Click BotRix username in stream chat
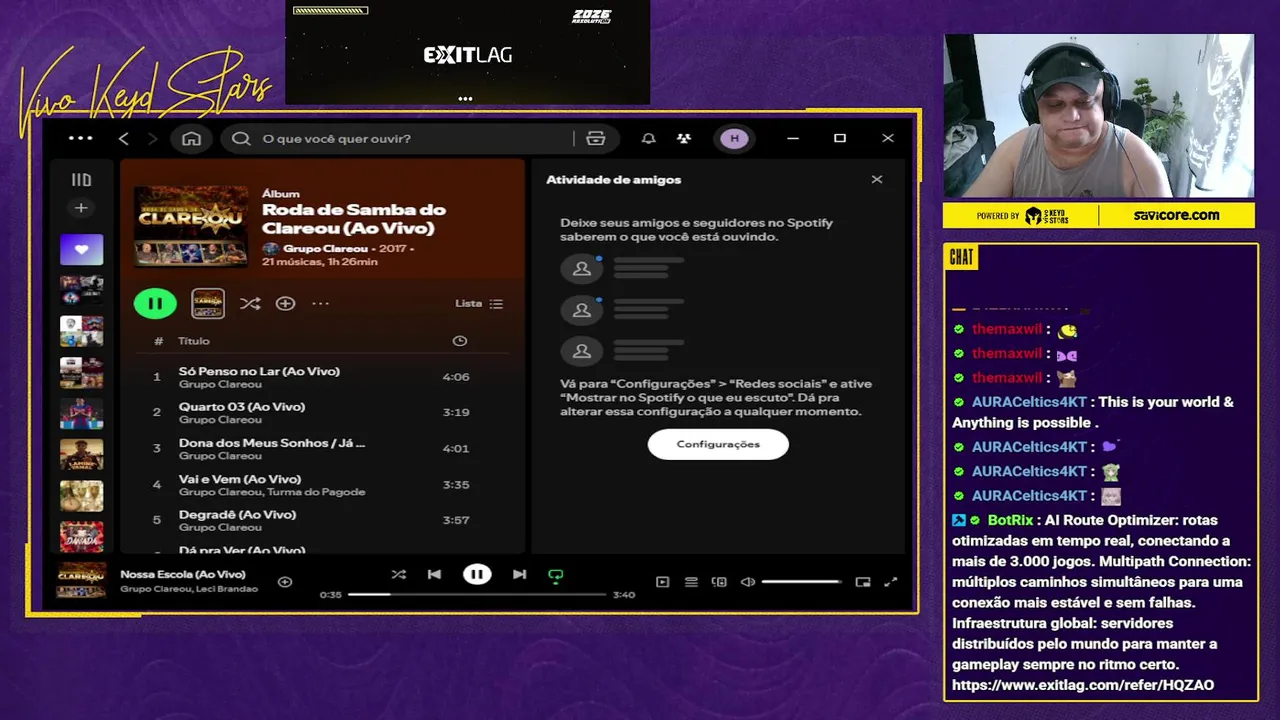The image size is (1280, 720). [1010, 520]
